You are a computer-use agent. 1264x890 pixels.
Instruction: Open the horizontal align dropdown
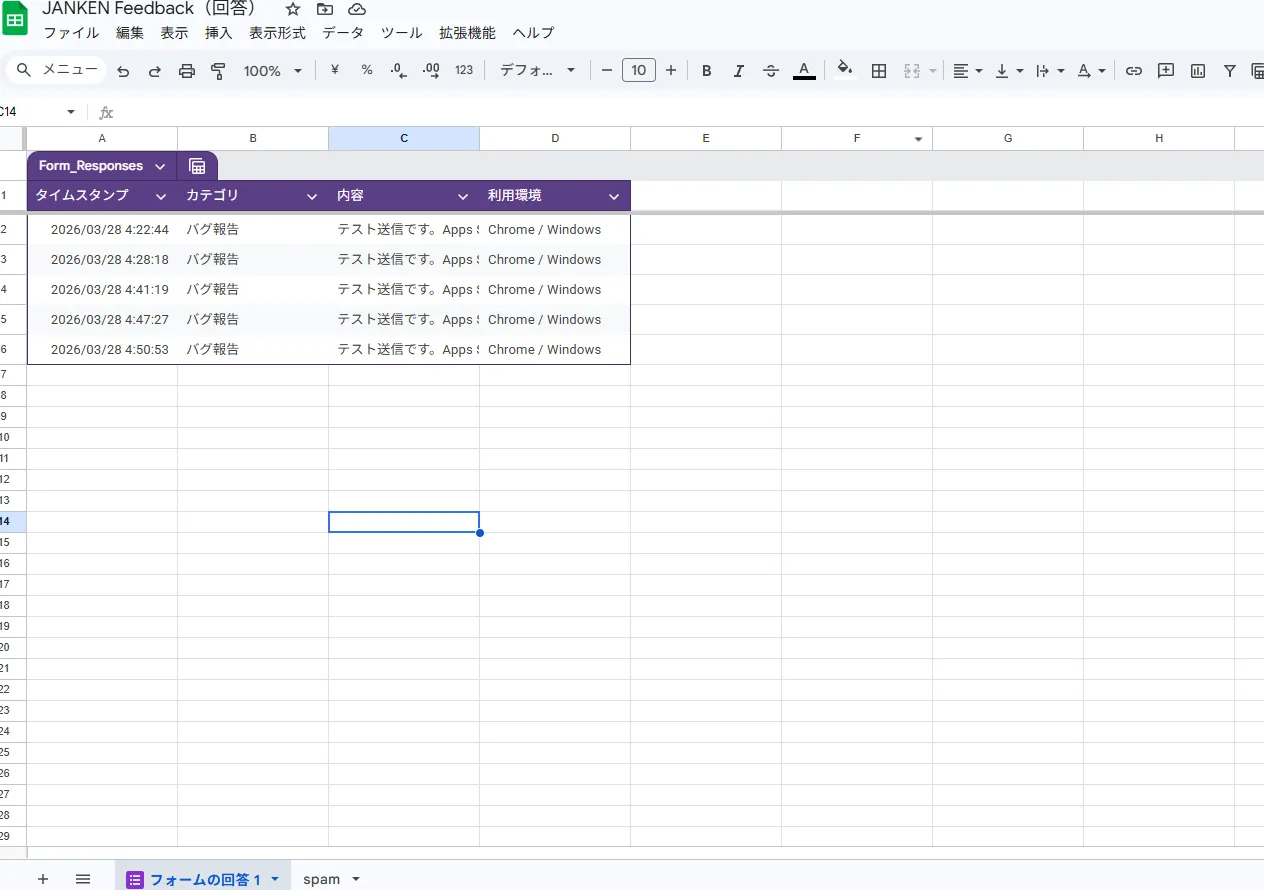click(x=967, y=71)
